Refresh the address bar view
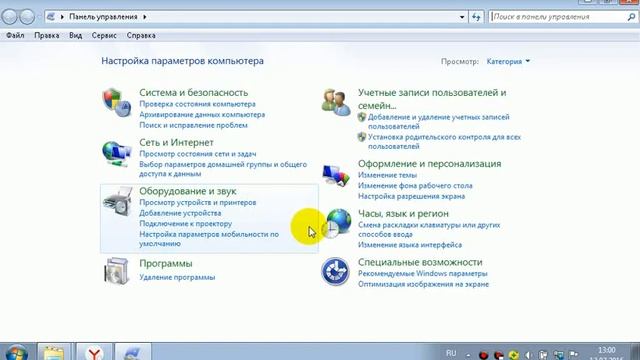The image size is (640, 360). 476,17
